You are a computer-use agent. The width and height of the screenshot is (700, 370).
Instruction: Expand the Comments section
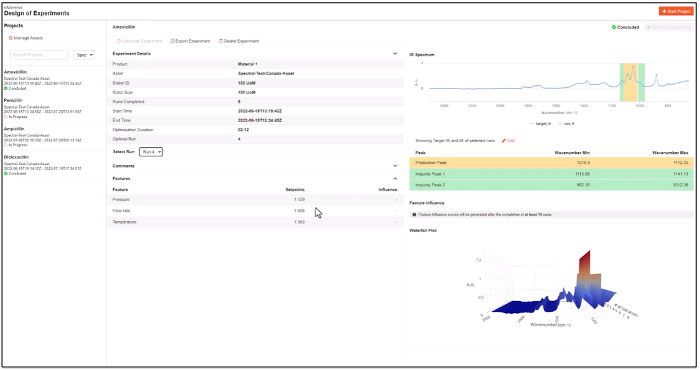(395, 166)
